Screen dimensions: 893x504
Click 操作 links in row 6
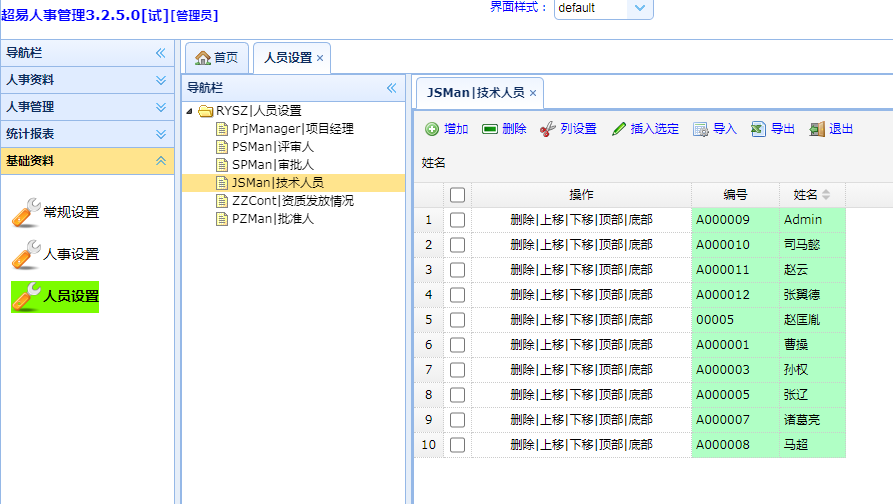[581, 345]
